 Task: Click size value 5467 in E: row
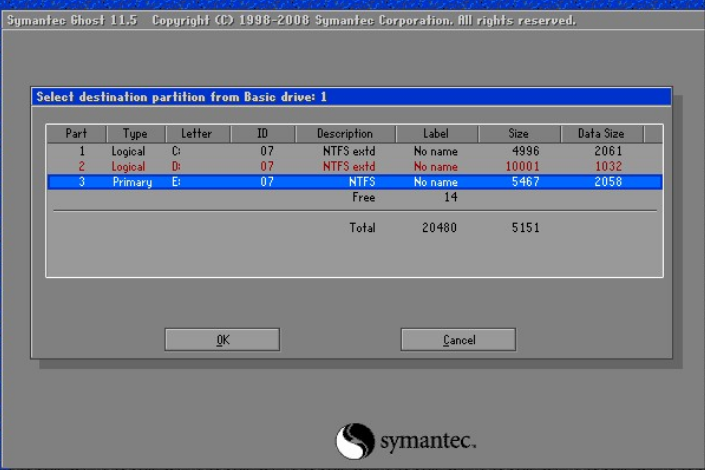click(525, 182)
